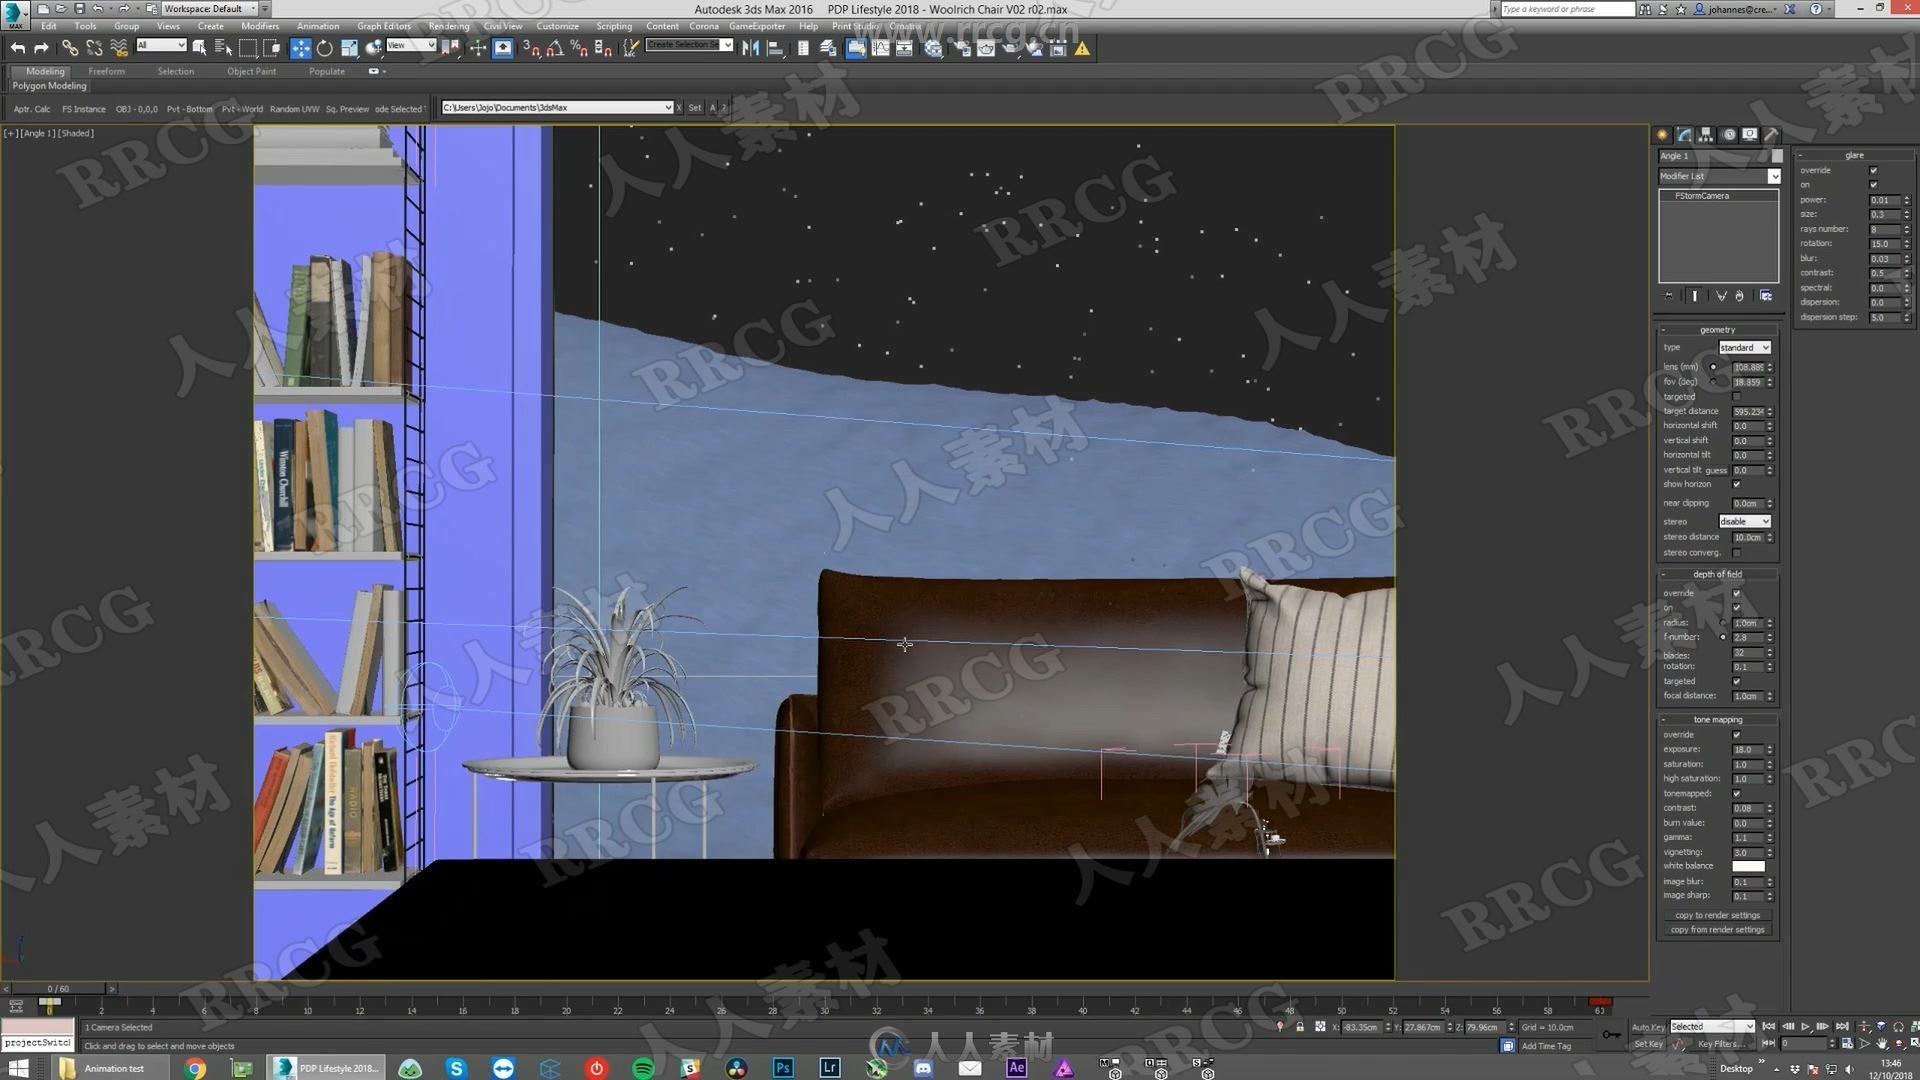1920x1080 pixels.
Task: Click vertical tilt guess button
Action: [x=1716, y=470]
